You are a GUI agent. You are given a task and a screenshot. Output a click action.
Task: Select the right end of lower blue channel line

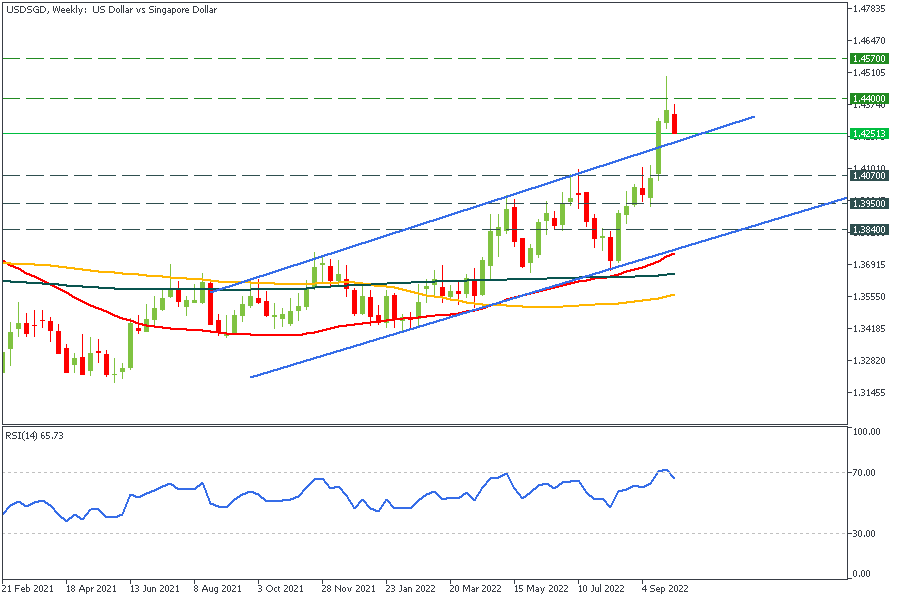click(845, 198)
